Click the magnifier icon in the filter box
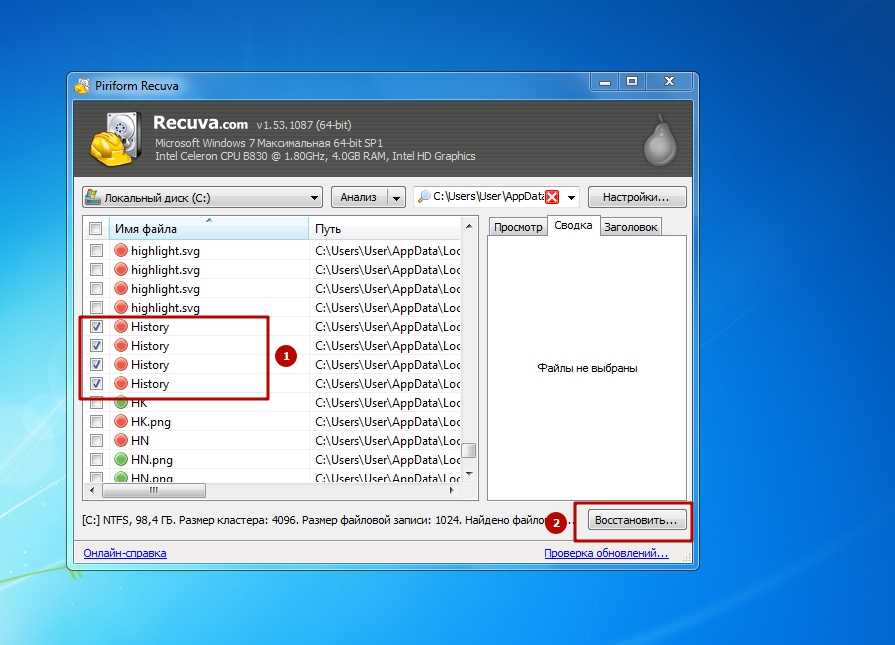 click(424, 197)
